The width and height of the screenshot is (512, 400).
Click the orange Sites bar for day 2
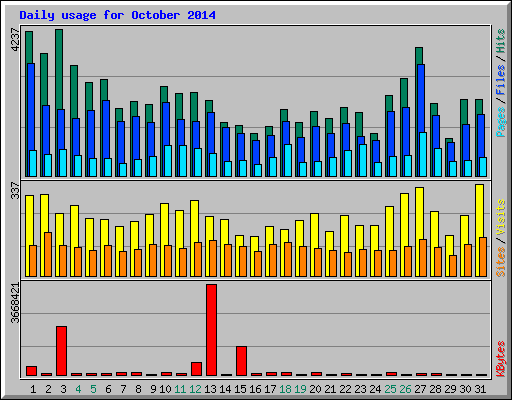click(x=48, y=254)
